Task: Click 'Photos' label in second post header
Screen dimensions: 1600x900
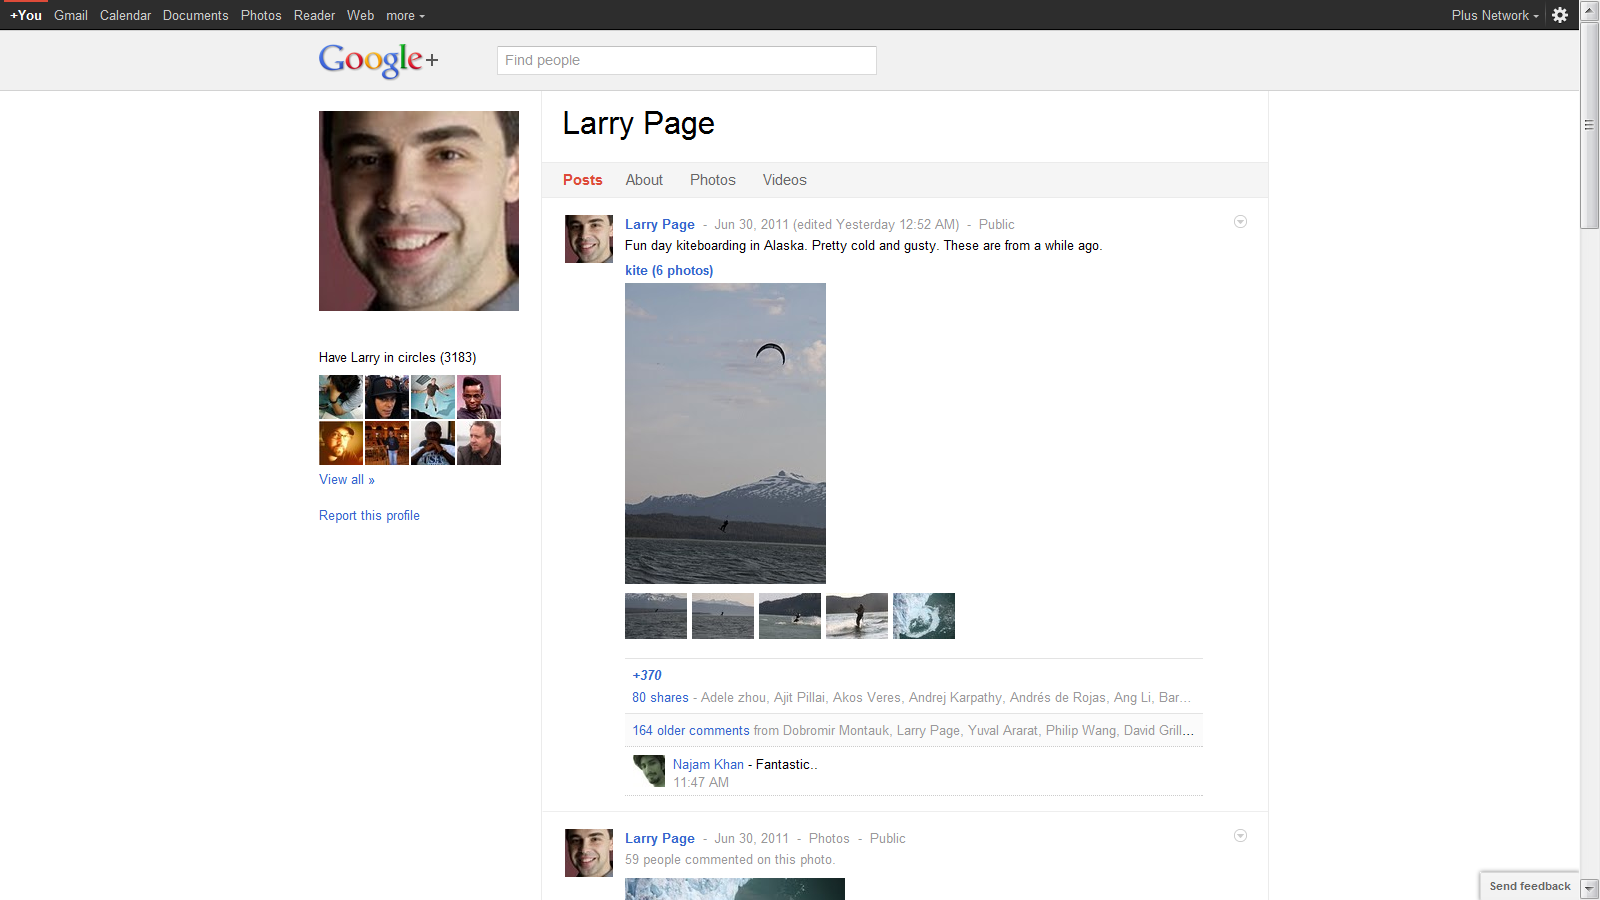Action: (829, 839)
